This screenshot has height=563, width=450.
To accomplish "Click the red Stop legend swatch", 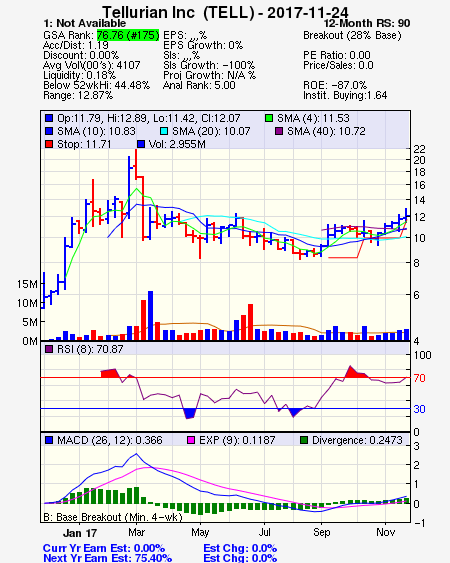I will point(49,144).
